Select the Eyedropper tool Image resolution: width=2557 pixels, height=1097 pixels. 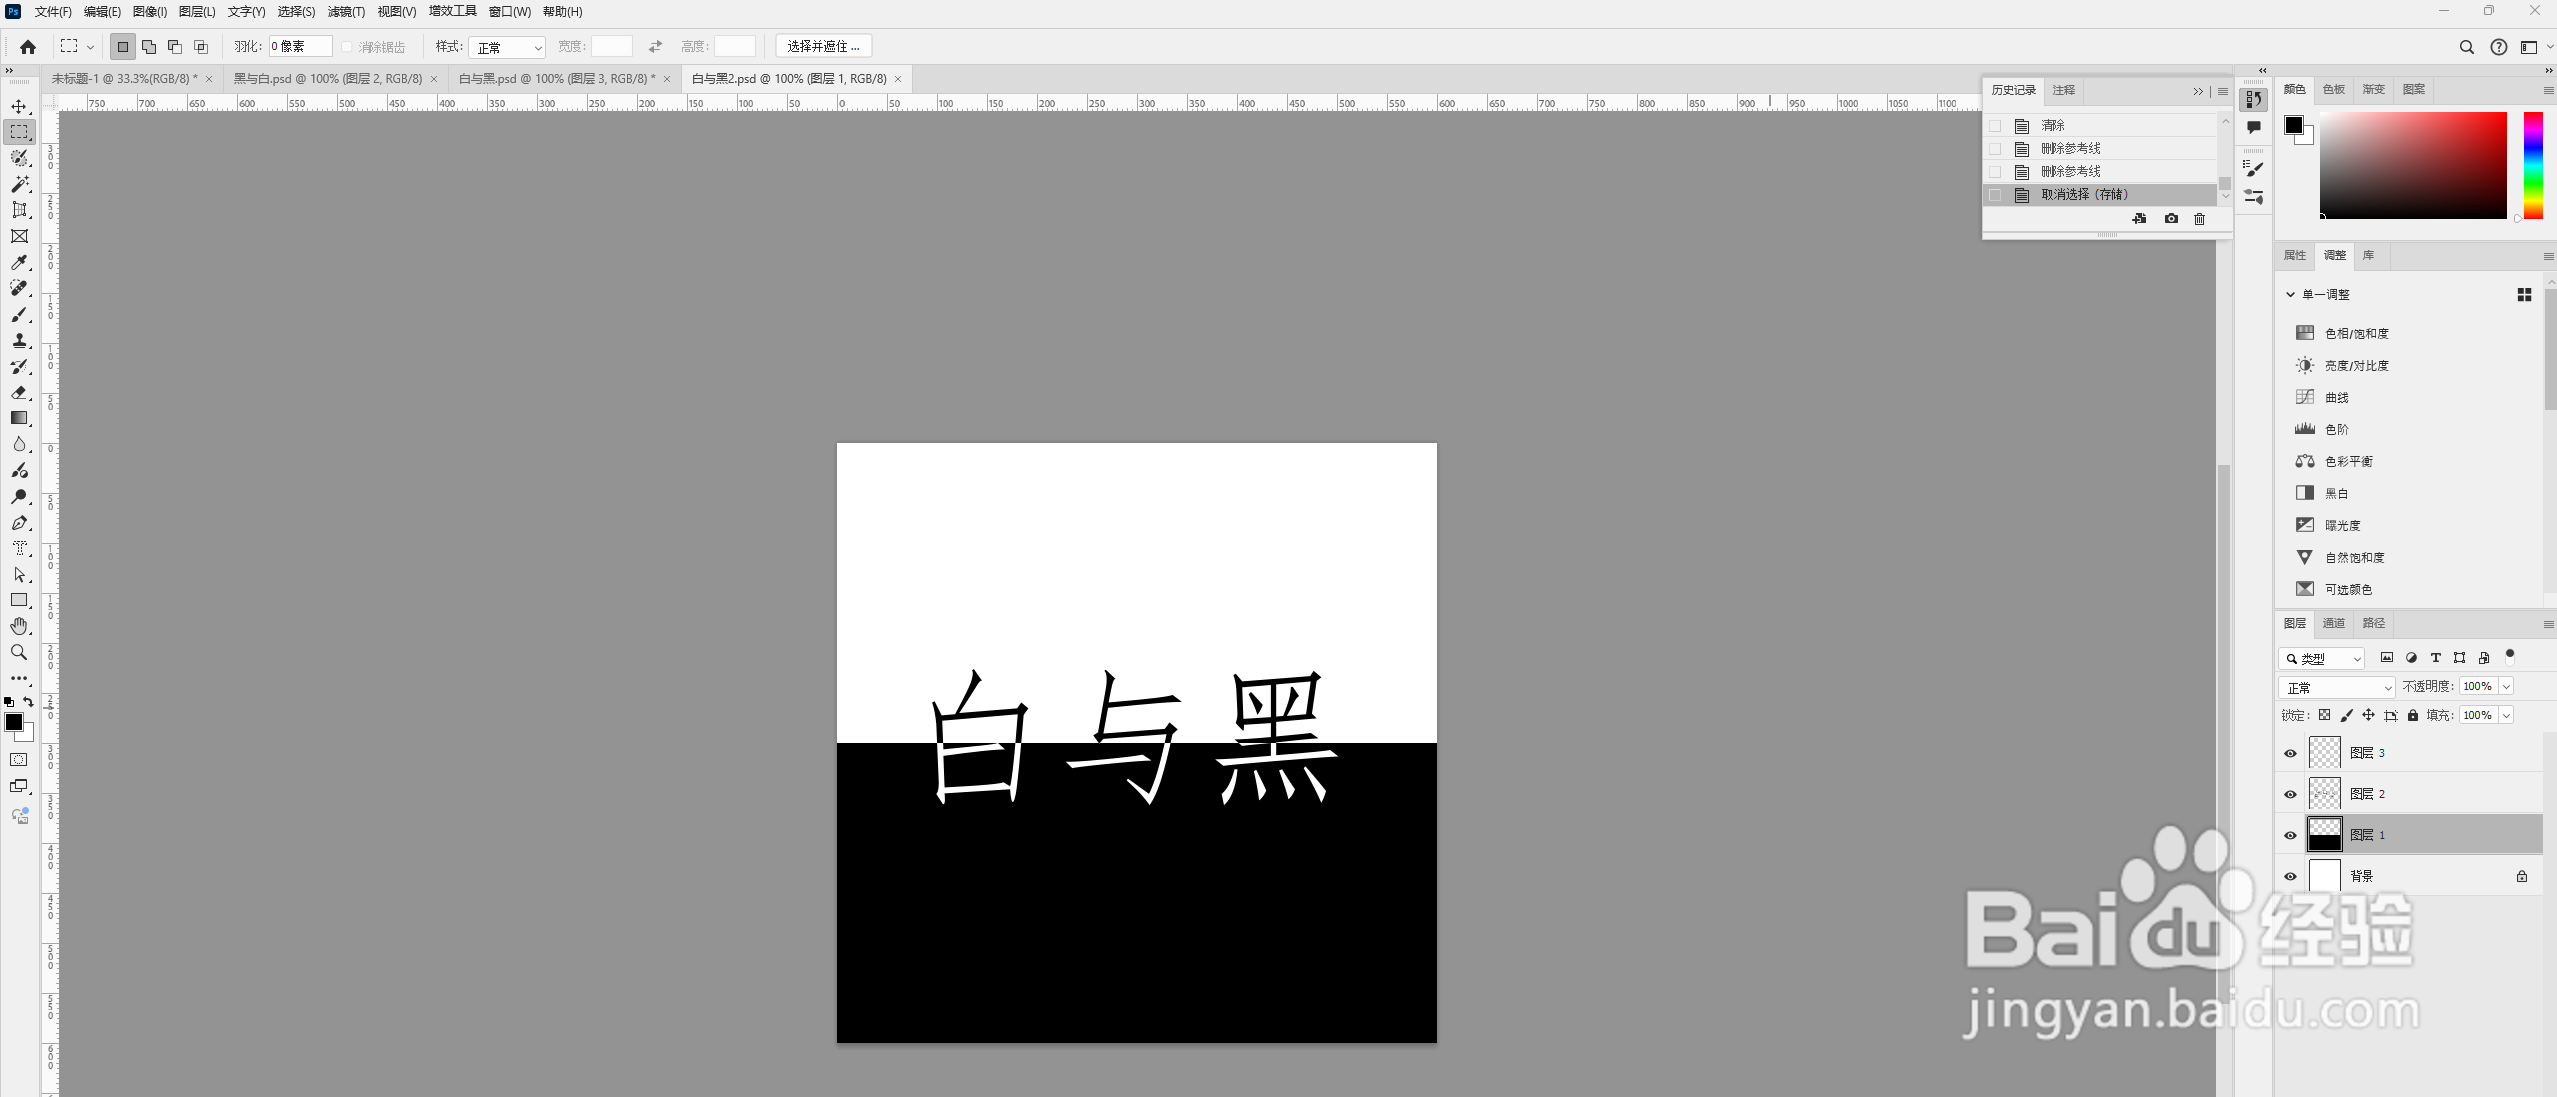pos(18,262)
